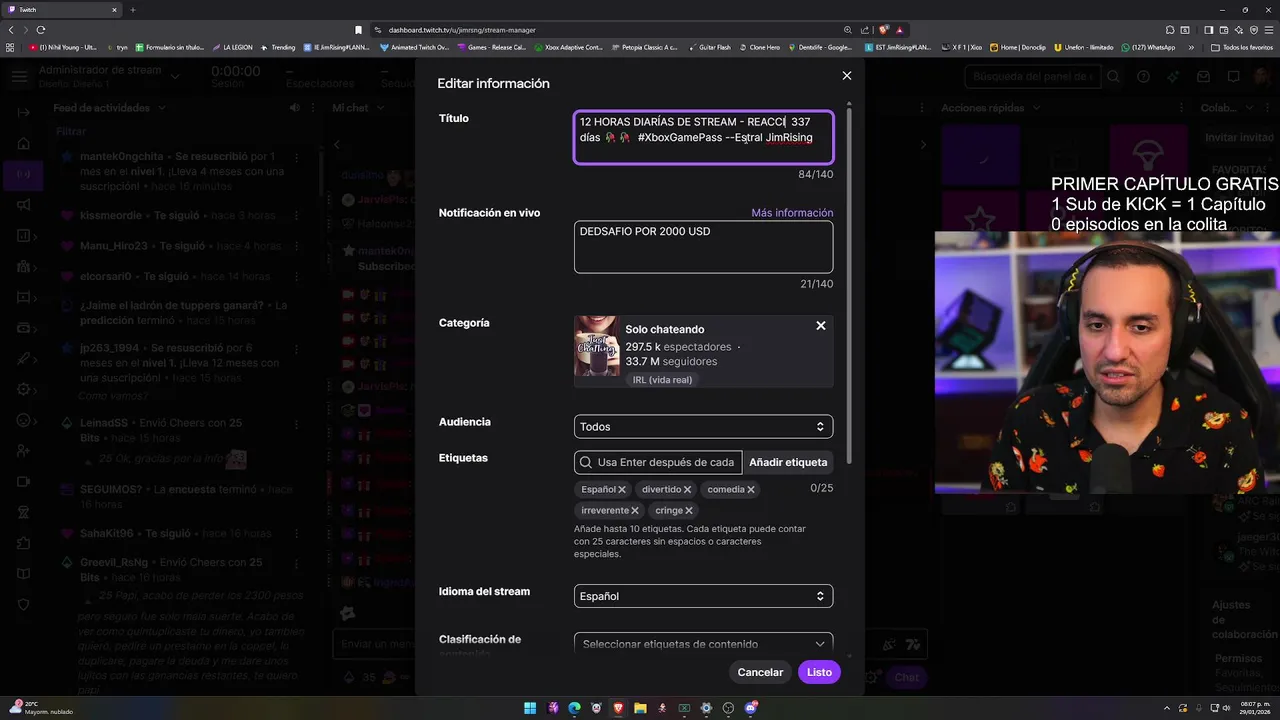Open the dashboard hamburger menu

point(19,76)
